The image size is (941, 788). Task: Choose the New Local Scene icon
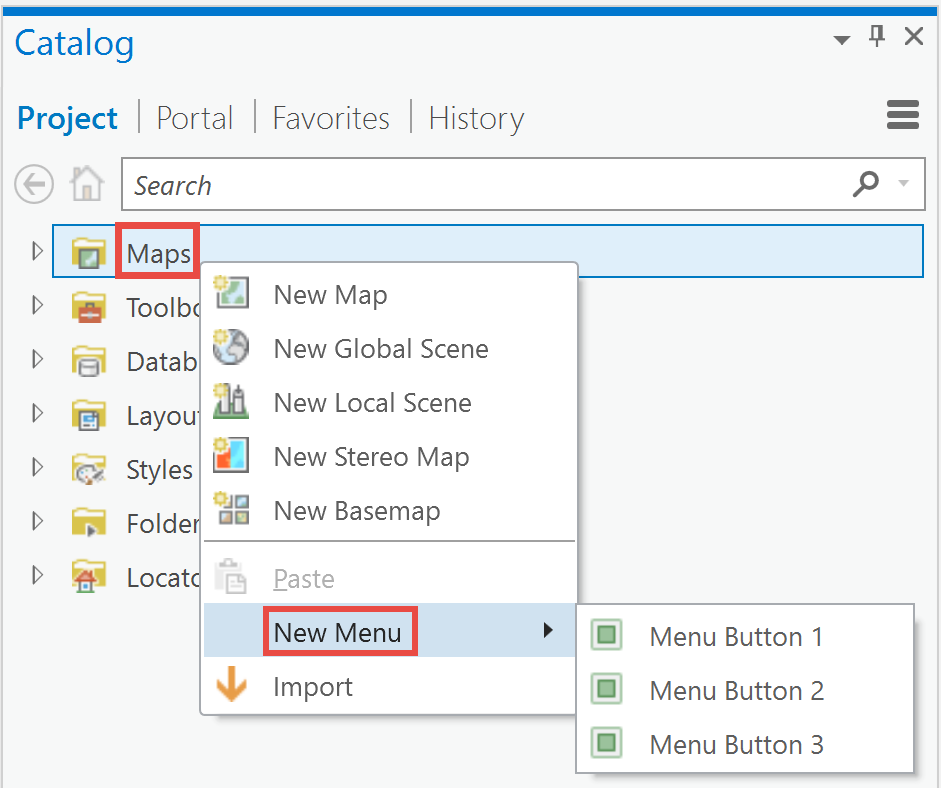pyautogui.click(x=232, y=402)
